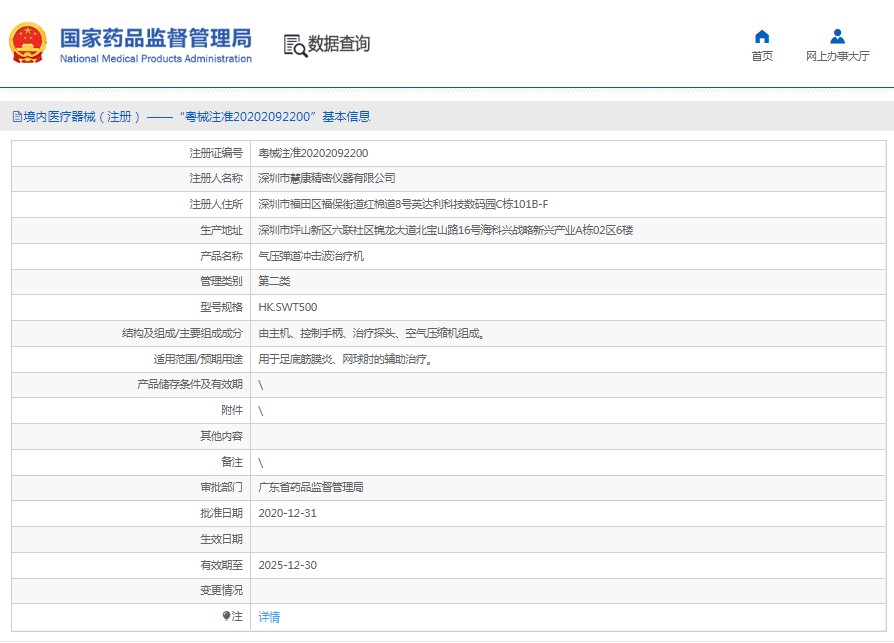Screen dimensions: 894x643
Task: Click the 注册人住所 row label
Action: click(x=216, y=204)
